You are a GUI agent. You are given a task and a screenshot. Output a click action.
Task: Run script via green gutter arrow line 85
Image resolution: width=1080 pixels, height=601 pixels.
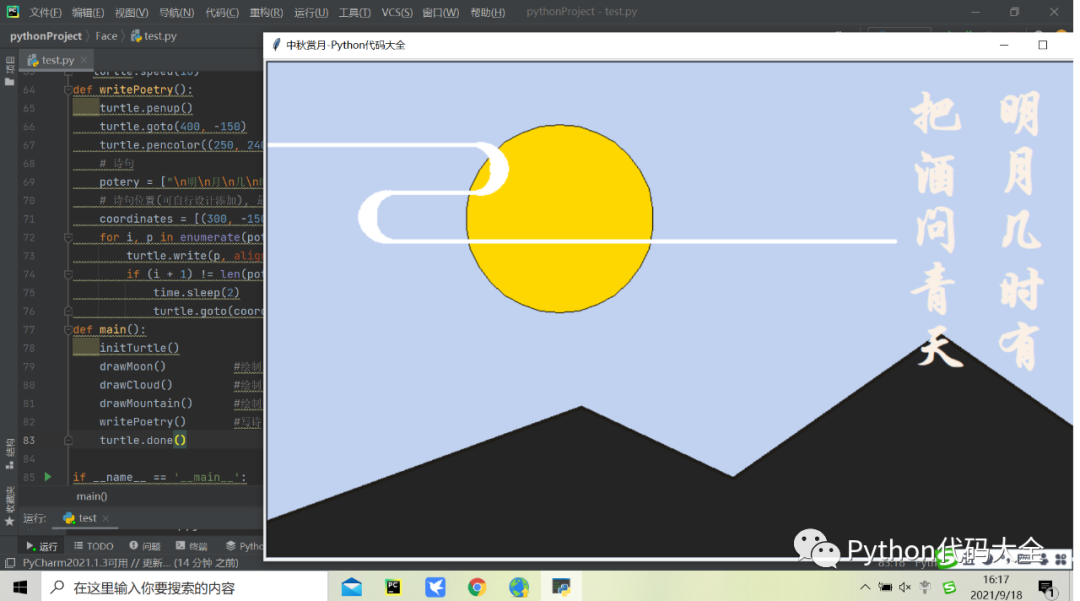[x=48, y=476]
